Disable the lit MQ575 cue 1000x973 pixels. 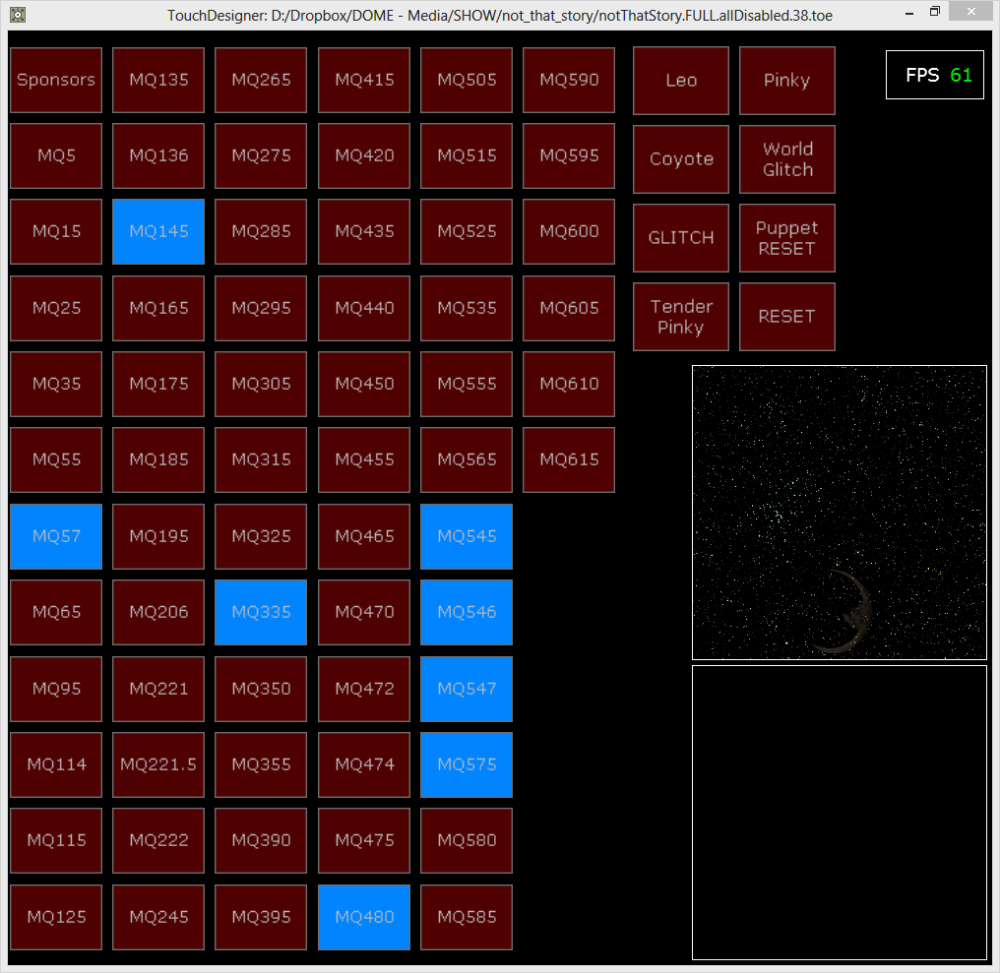click(467, 764)
